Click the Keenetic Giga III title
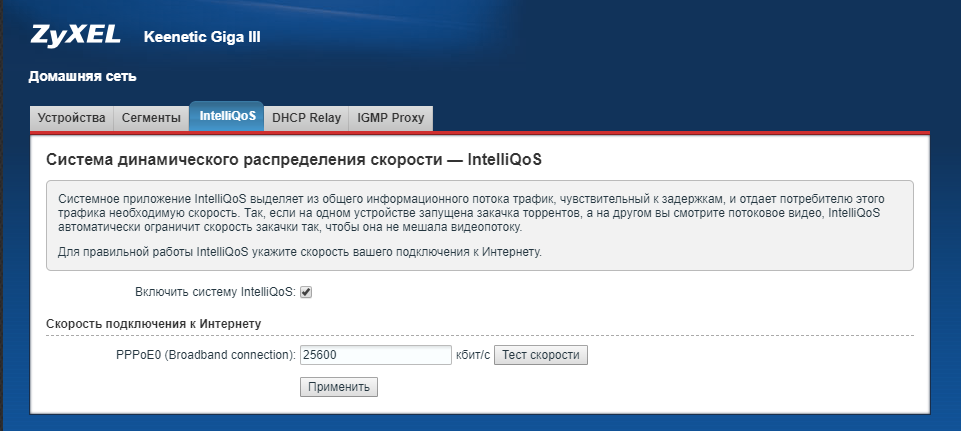Image resolution: width=961 pixels, height=431 pixels. coord(202,37)
